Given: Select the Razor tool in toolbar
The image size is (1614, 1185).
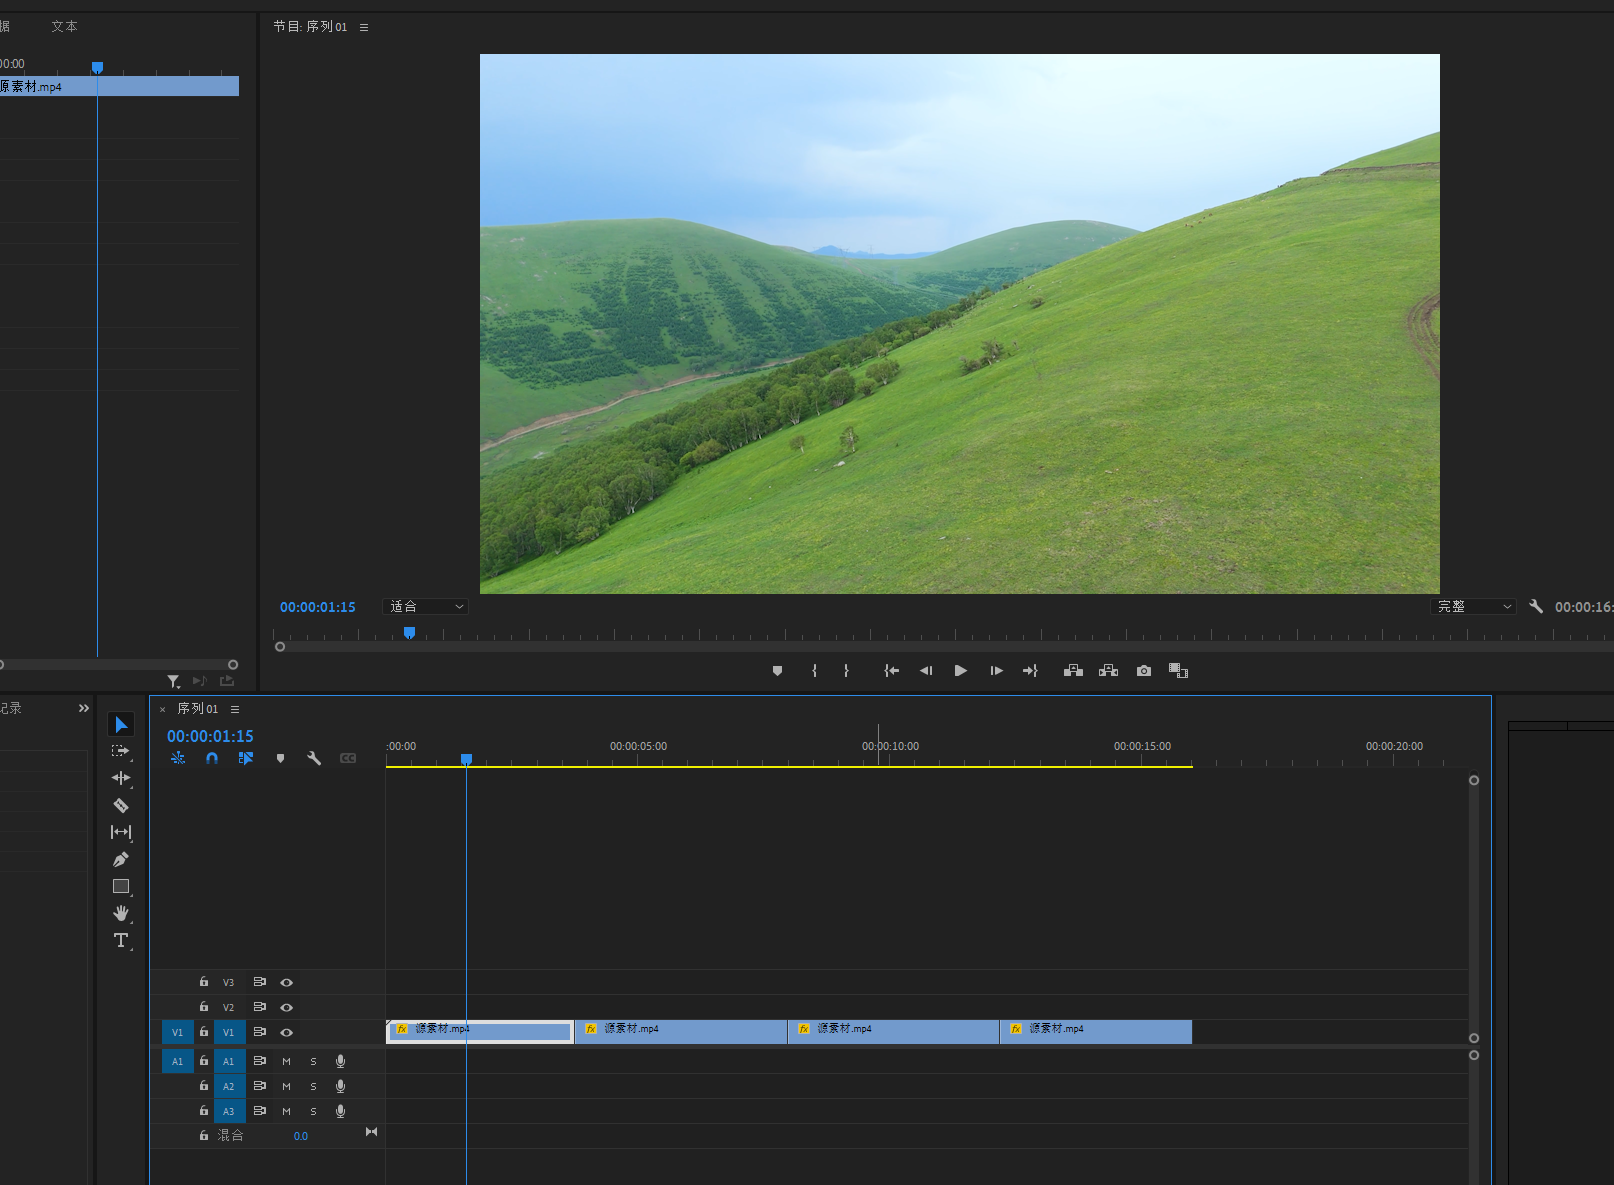Looking at the screenshot, I should click(x=121, y=805).
